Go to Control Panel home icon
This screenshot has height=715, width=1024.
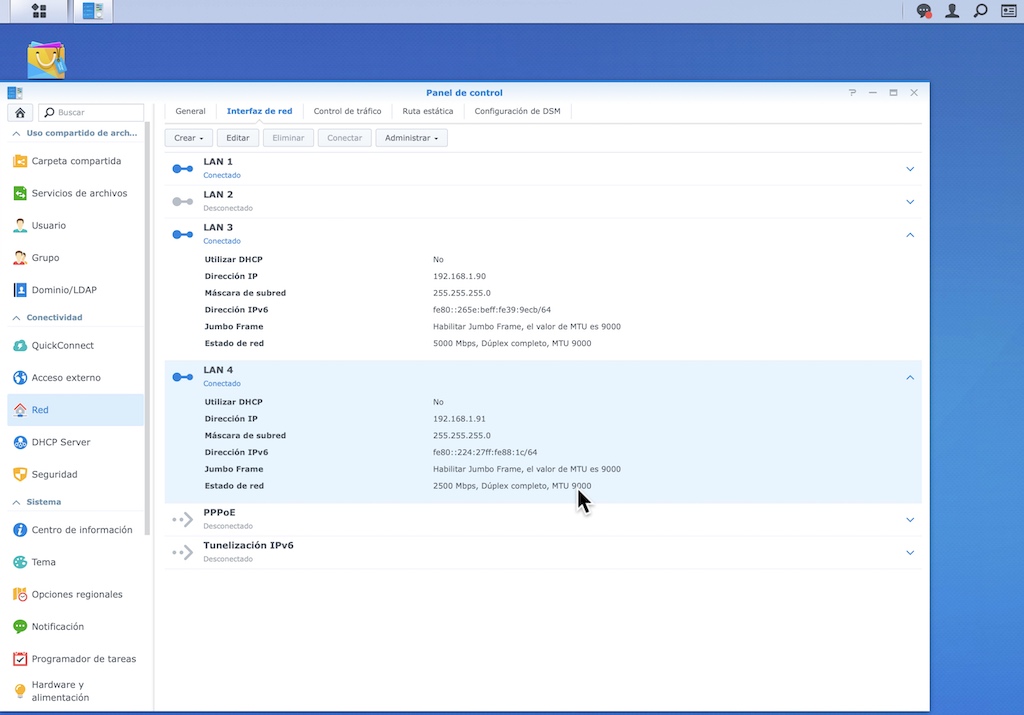point(20,113)
